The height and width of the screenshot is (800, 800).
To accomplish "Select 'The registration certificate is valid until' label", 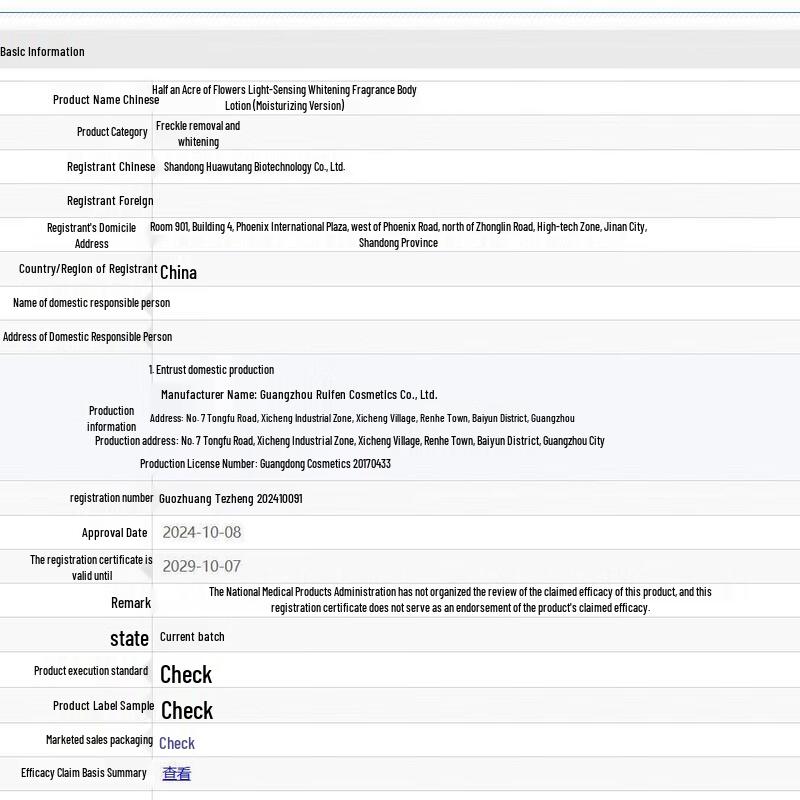I will pyautogui.click(x=91, y=567).
